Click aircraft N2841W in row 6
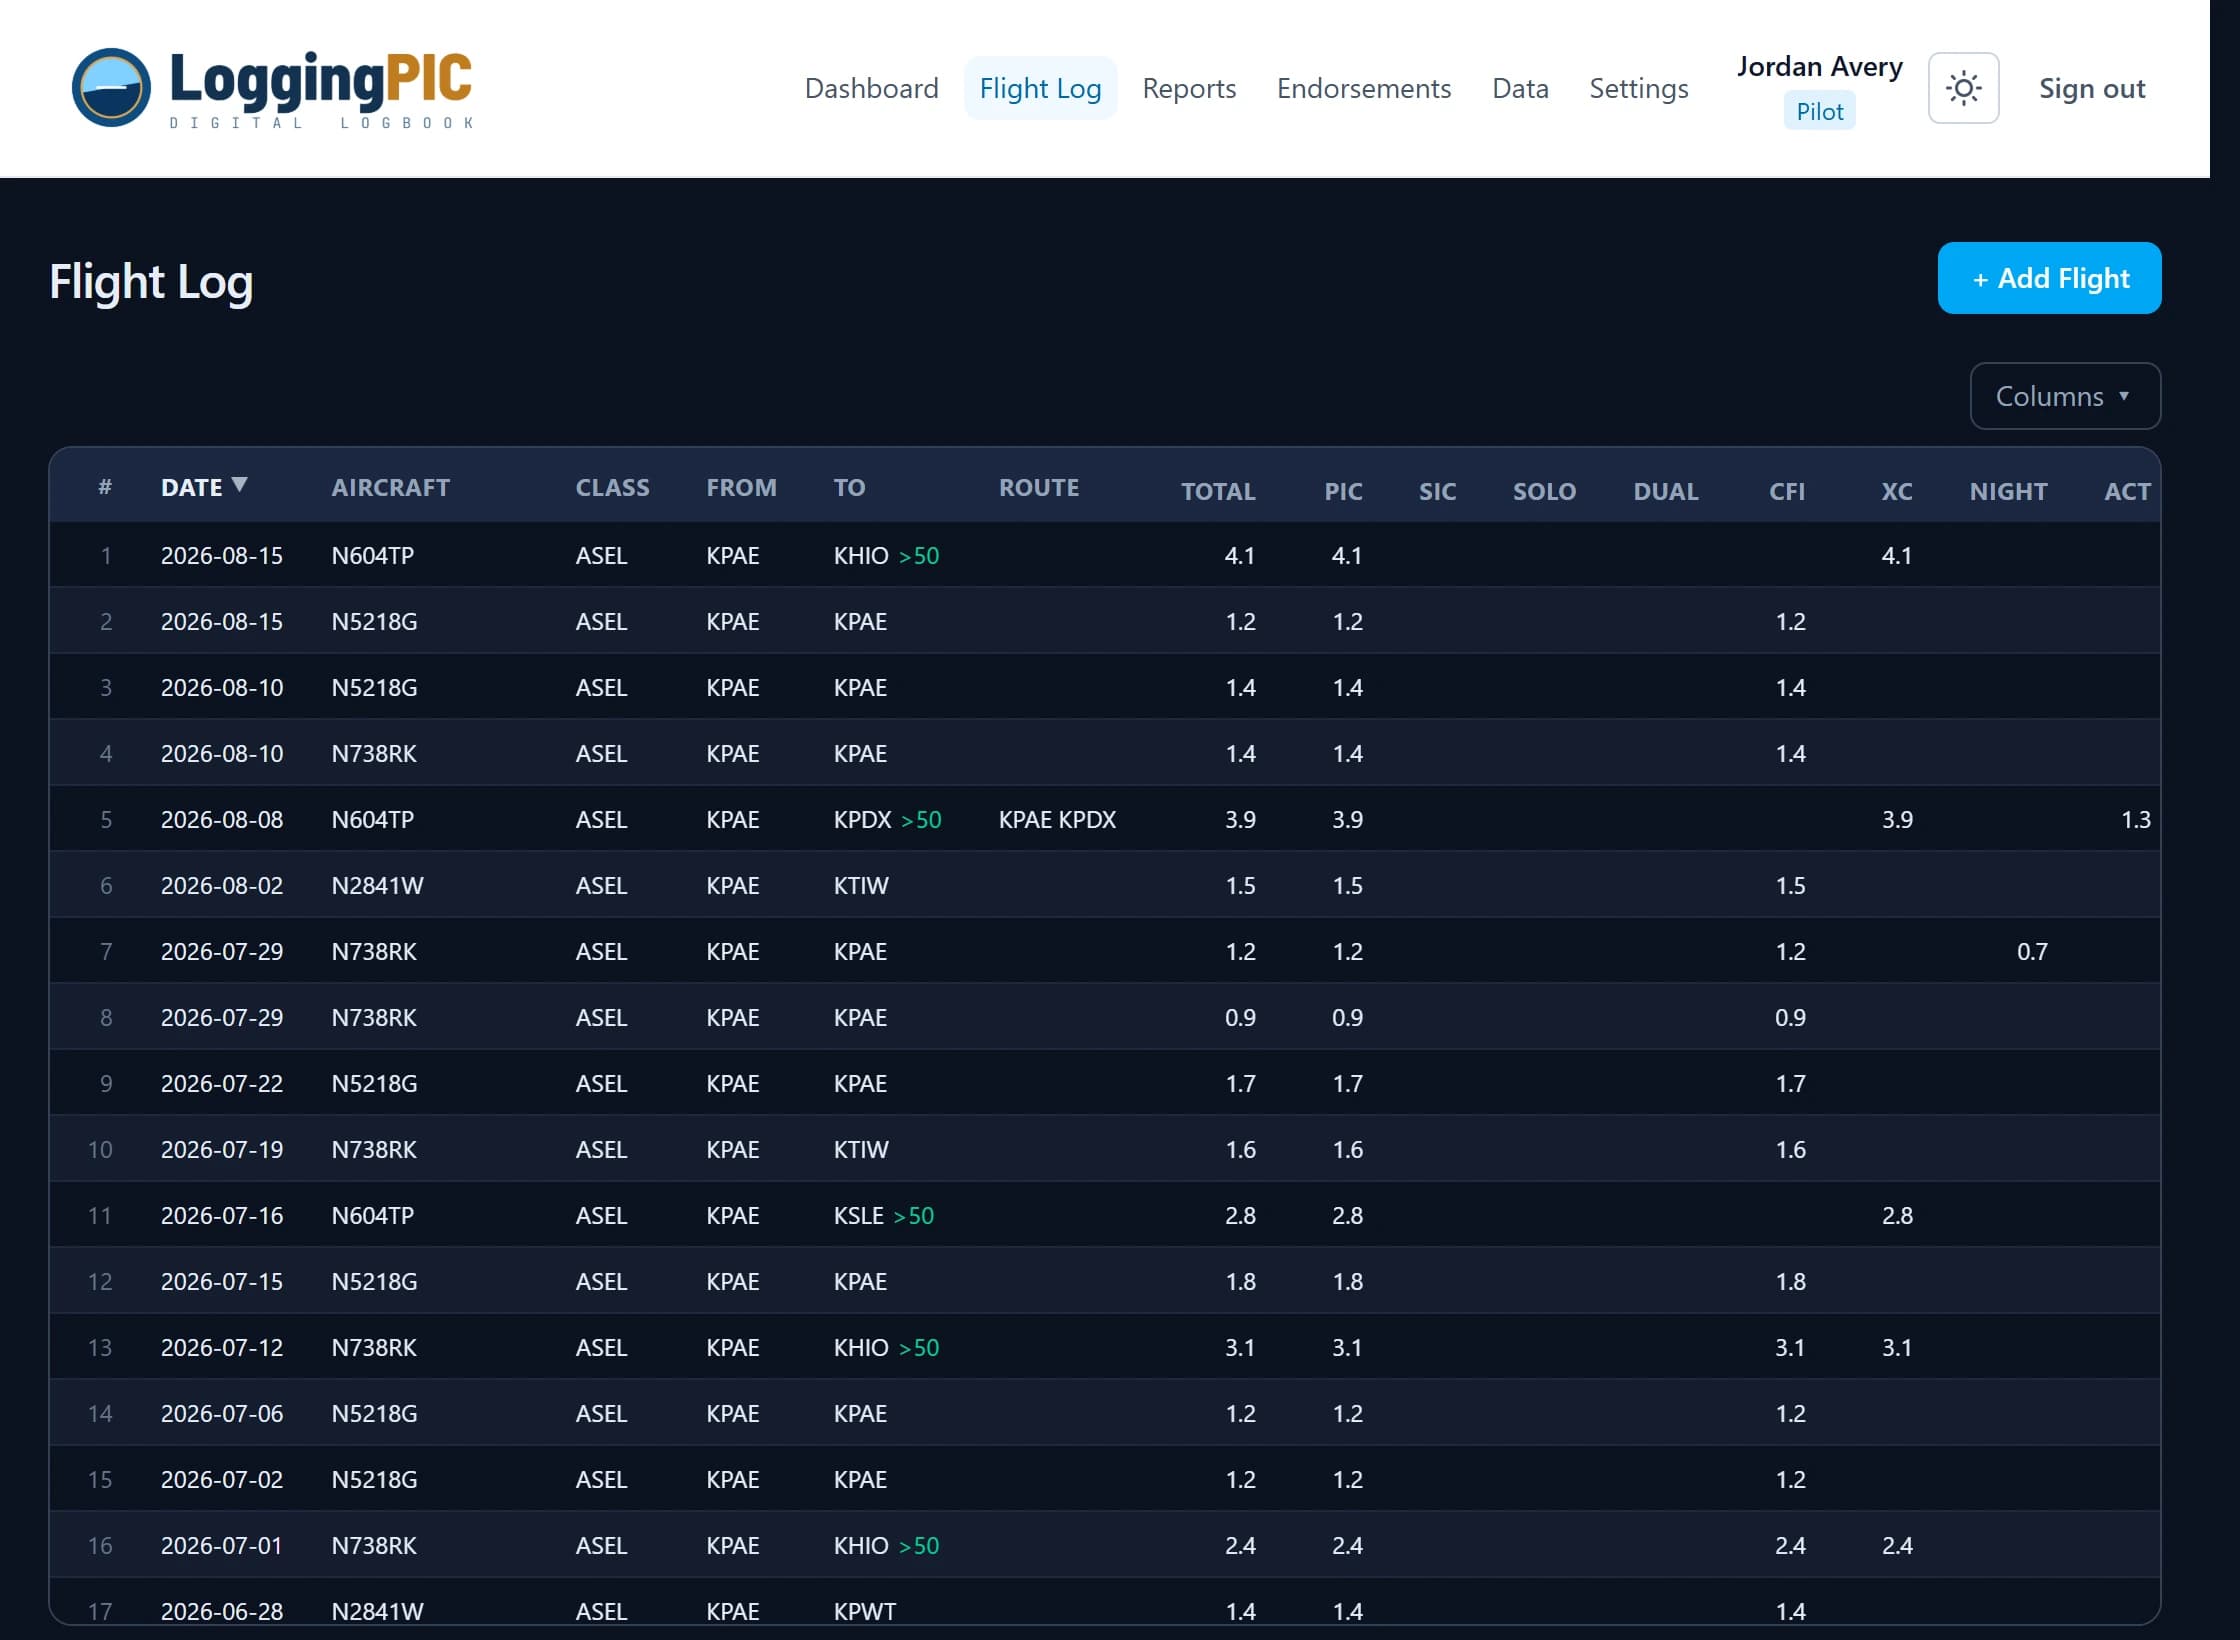 (377, 885)
